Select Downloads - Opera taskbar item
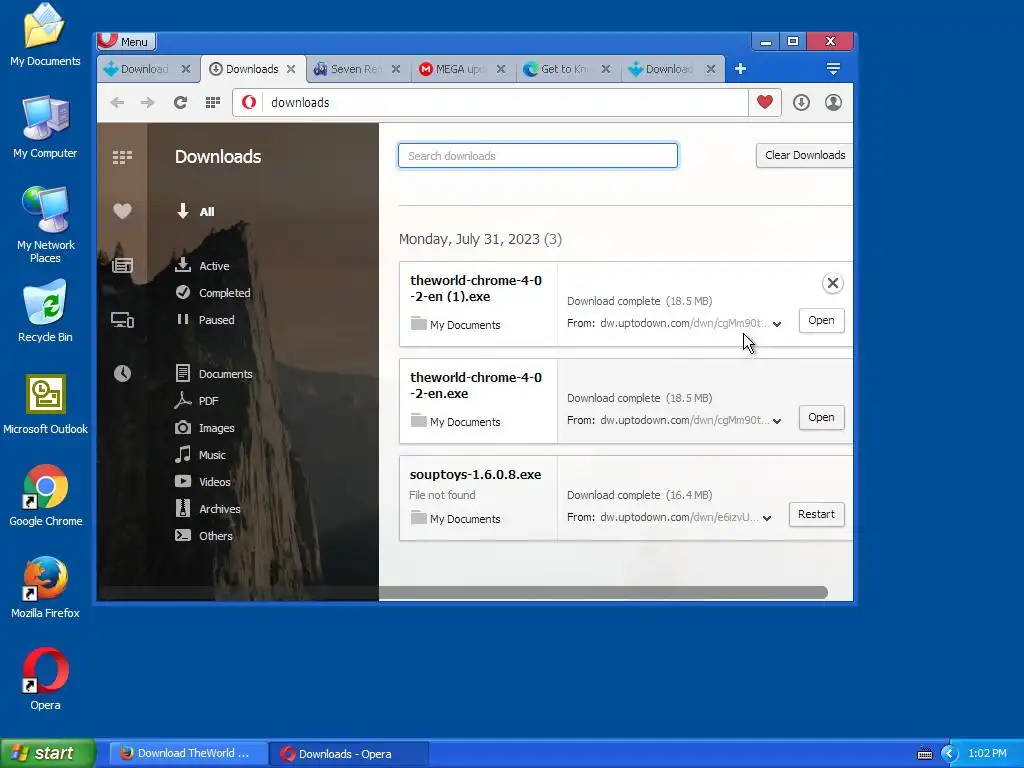 coord(348,754)
